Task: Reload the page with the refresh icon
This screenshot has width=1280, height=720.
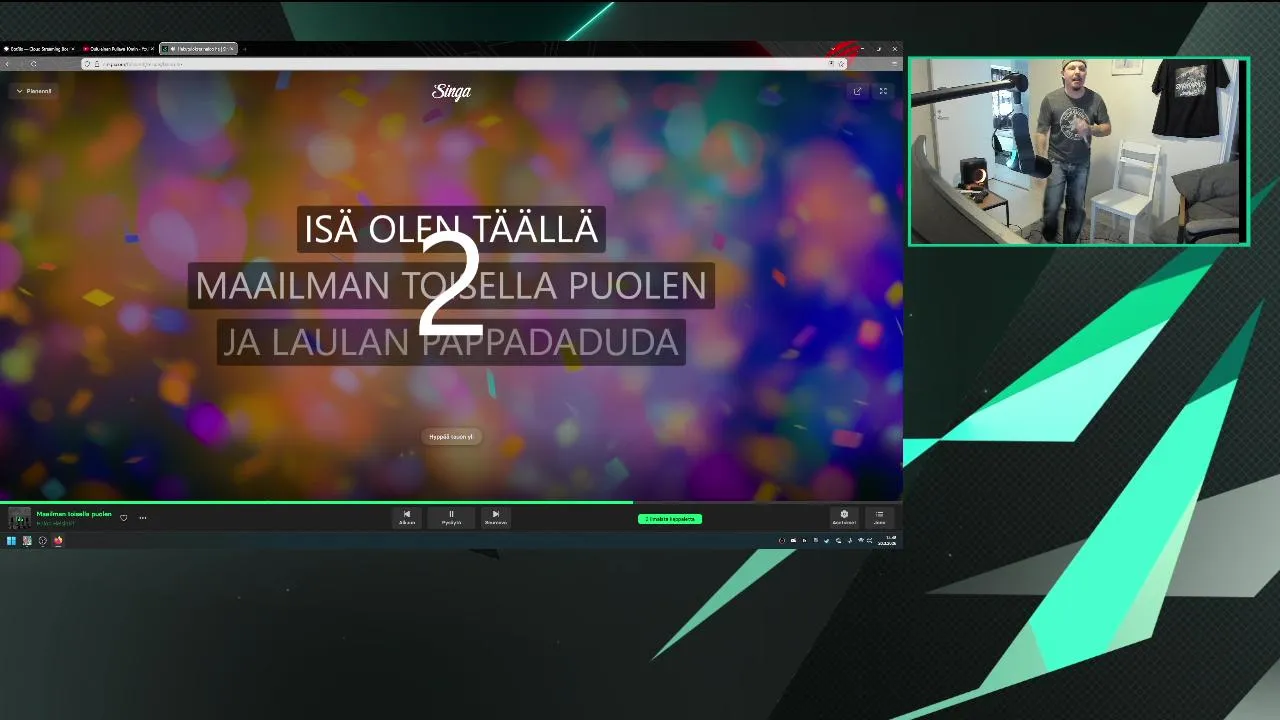Action: (x=33, y=64)
